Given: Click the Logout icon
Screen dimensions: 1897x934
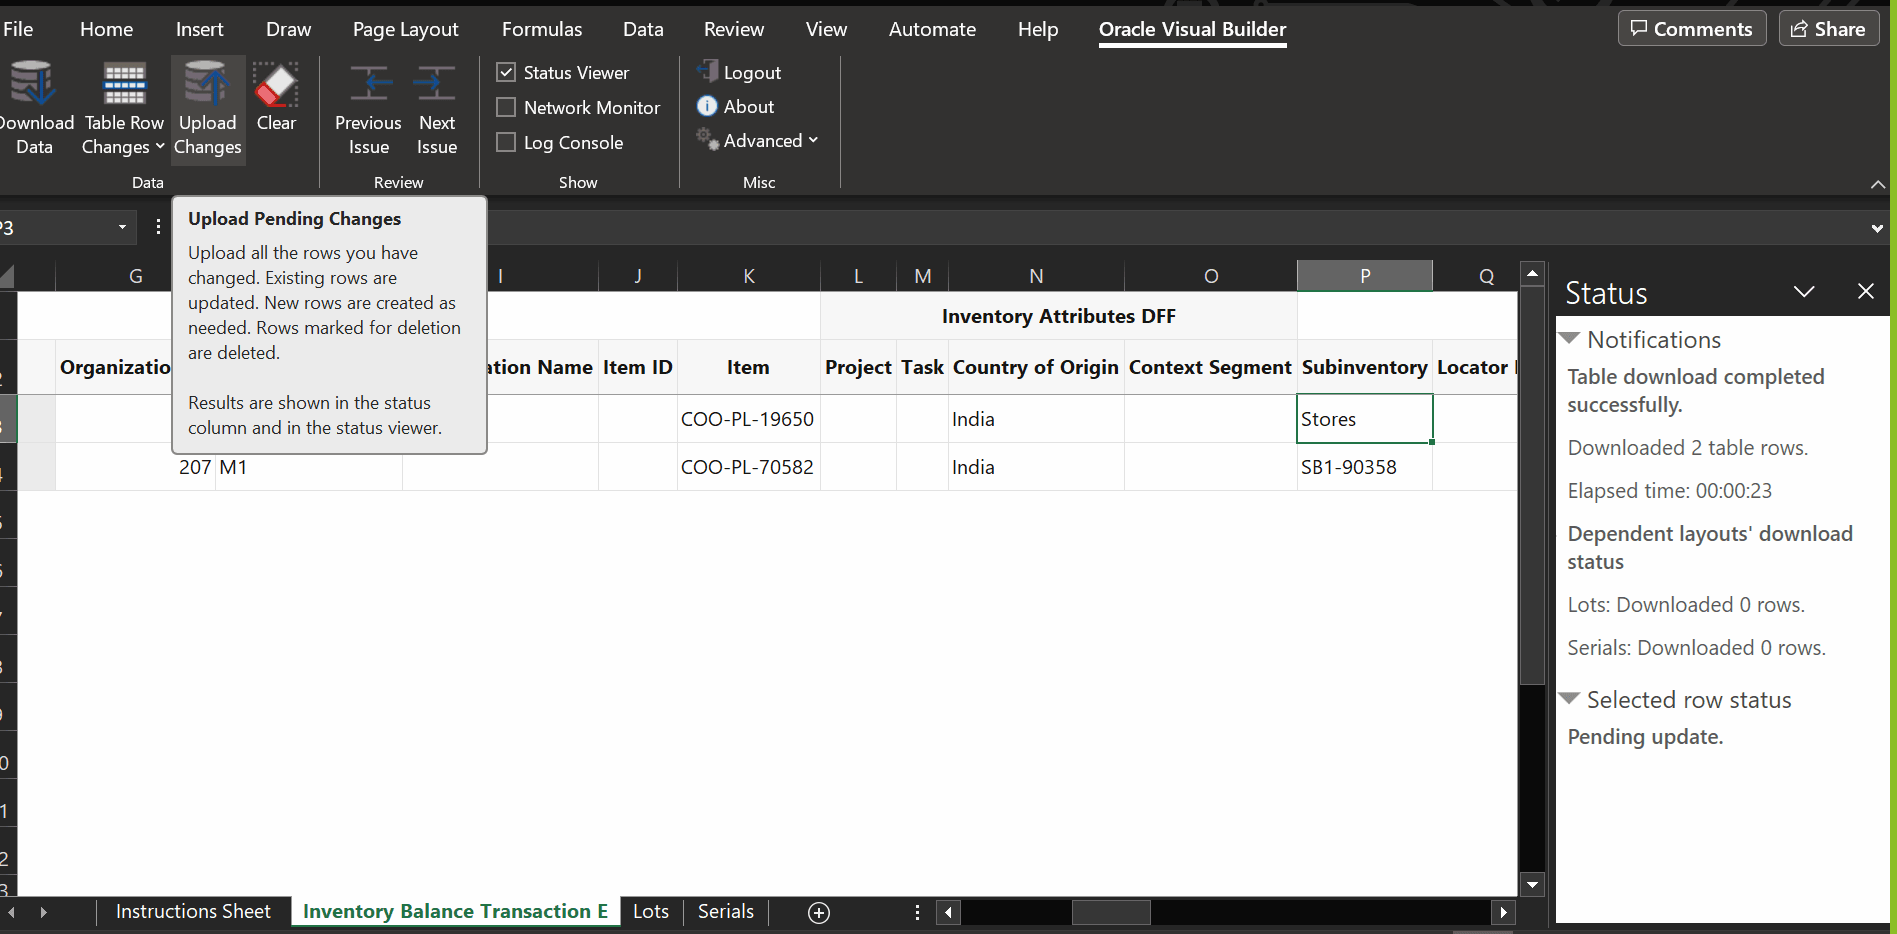Looking at the screenshot, I should 708,71.
